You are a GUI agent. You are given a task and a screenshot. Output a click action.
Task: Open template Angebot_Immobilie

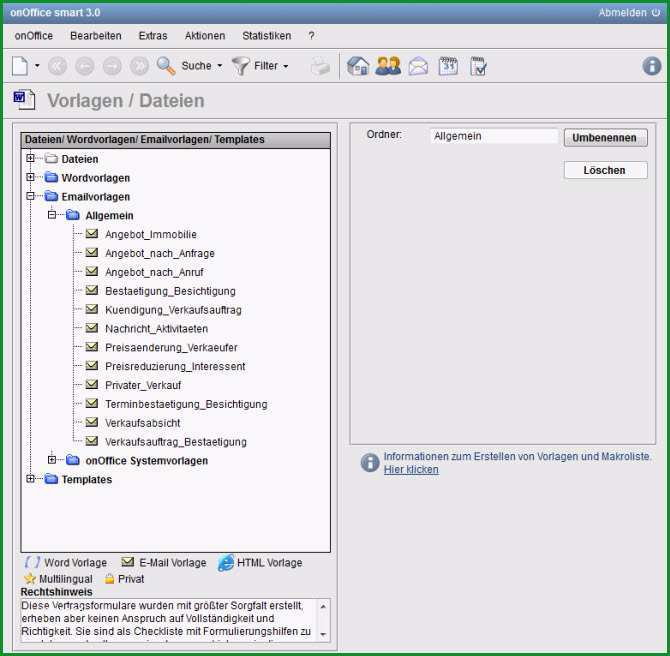(151, 235)
